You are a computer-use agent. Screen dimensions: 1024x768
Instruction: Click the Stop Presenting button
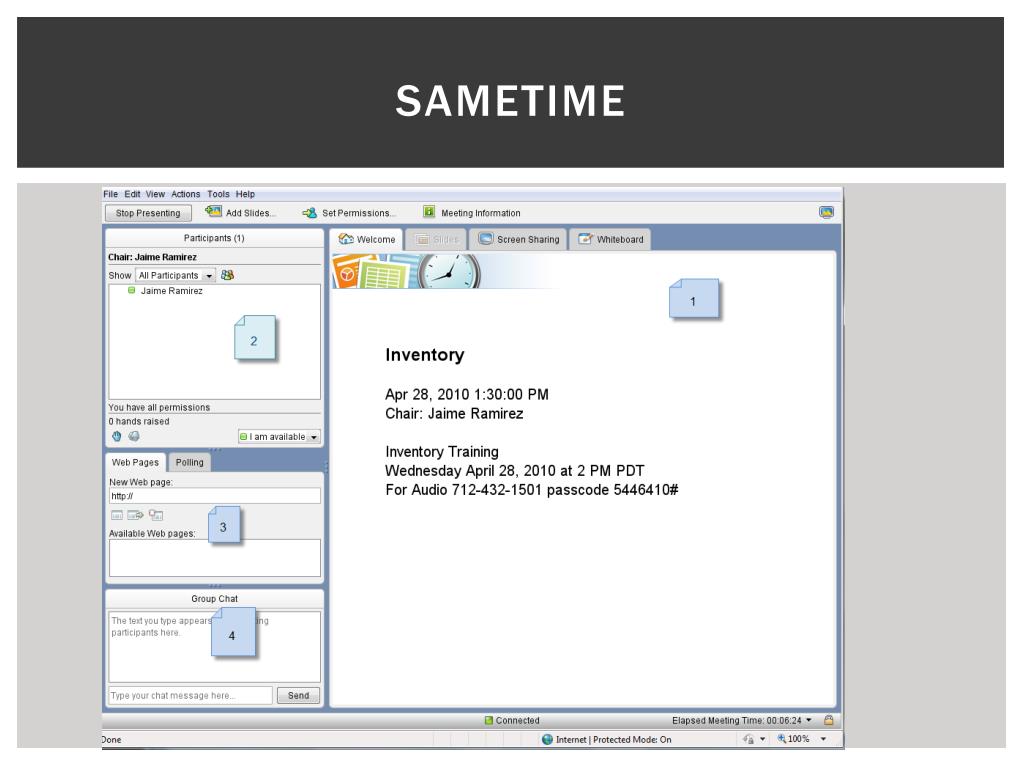[x=148, y=213]
